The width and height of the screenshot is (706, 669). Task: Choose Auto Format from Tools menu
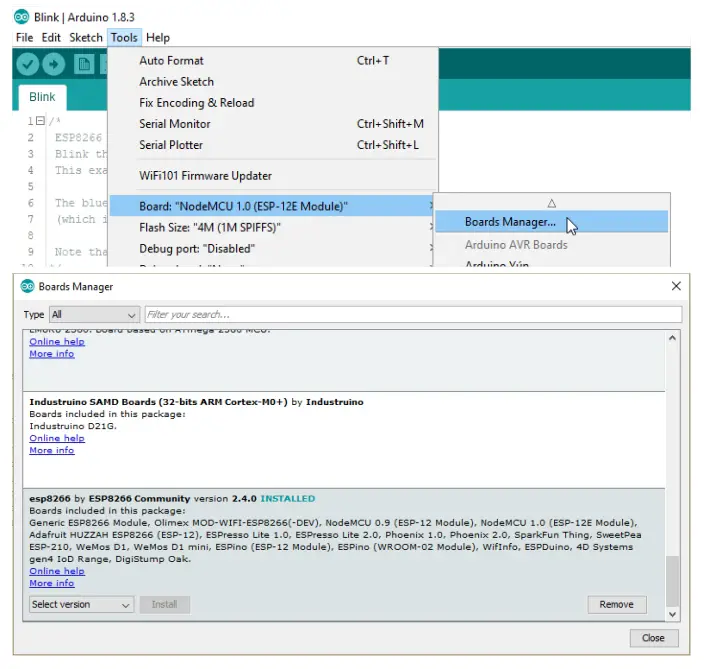pyautogui.click(x=273, y=61)
